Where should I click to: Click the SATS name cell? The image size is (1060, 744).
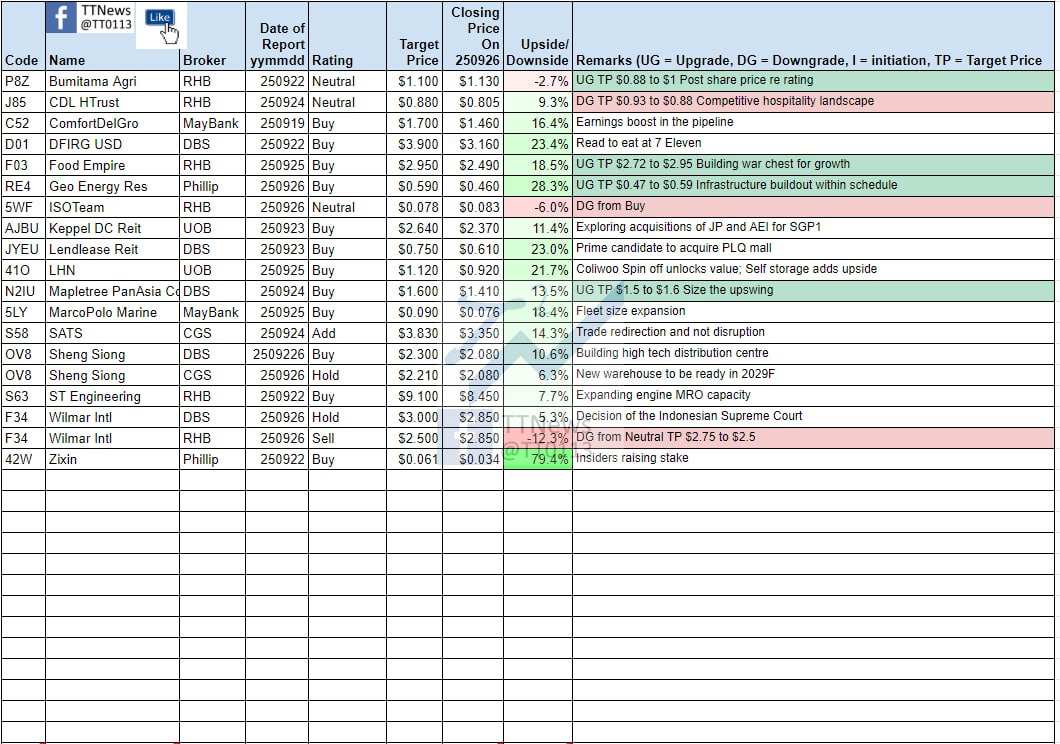click(x=112, y=333)
